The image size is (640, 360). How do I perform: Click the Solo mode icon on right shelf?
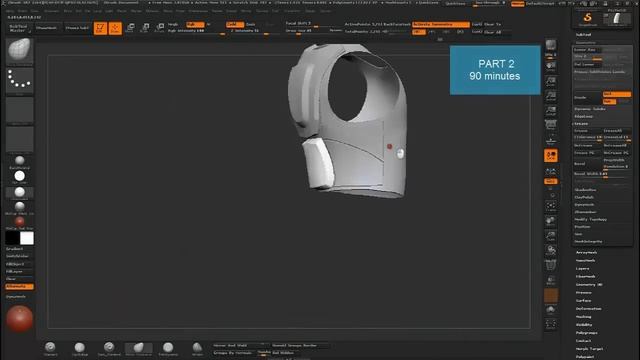pyautogui.click(x=551, y=311)
